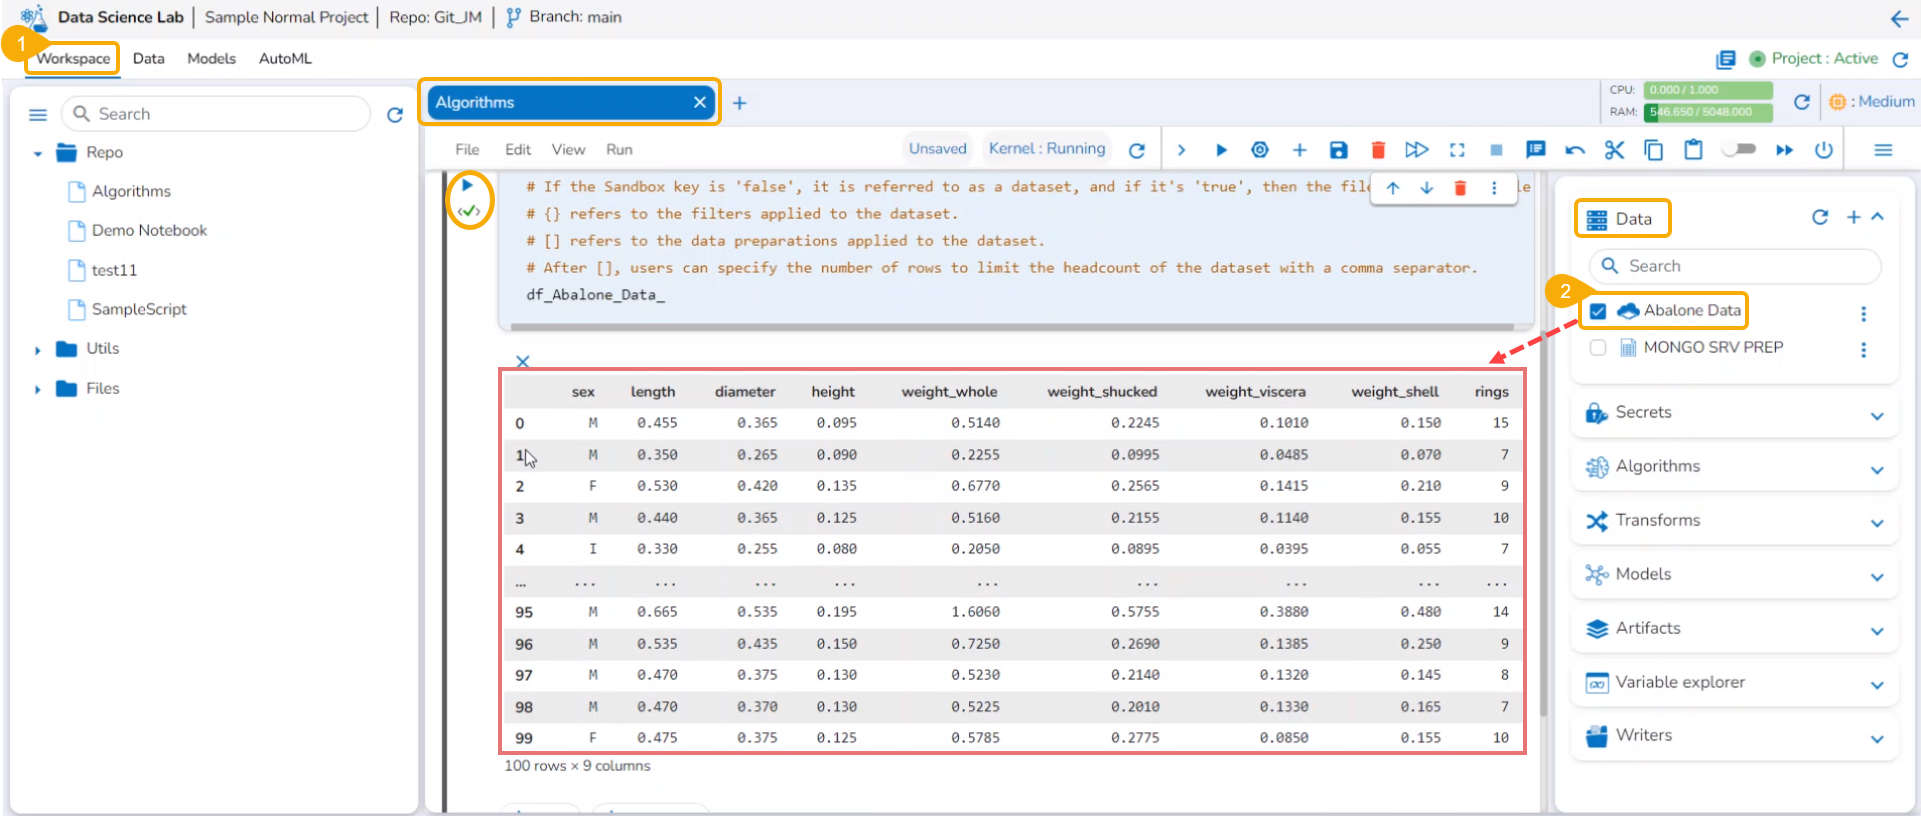Click the kernel power shutdown icon
Viewport: 1921px width, 816px height.
coord(1824,150)
